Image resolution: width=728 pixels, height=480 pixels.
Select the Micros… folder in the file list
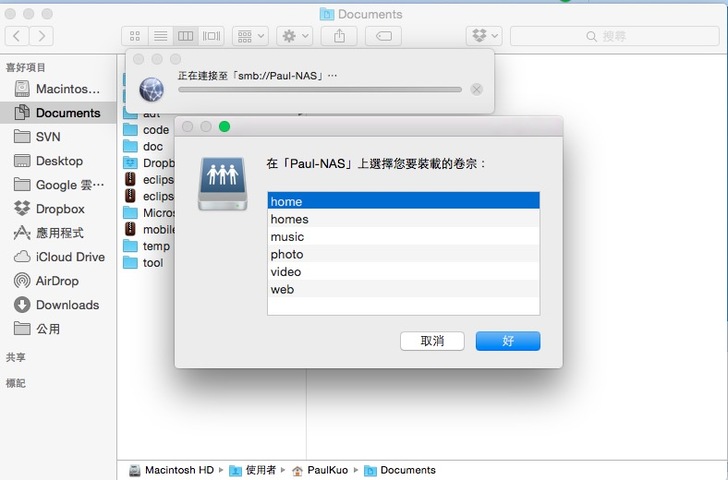[149, 213]
